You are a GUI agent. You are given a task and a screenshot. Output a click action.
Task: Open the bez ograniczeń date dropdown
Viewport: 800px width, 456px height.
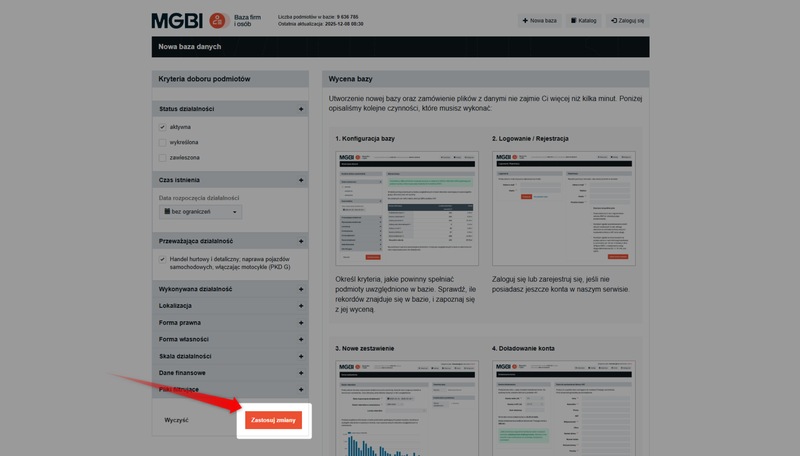click(x=202, y=212)
